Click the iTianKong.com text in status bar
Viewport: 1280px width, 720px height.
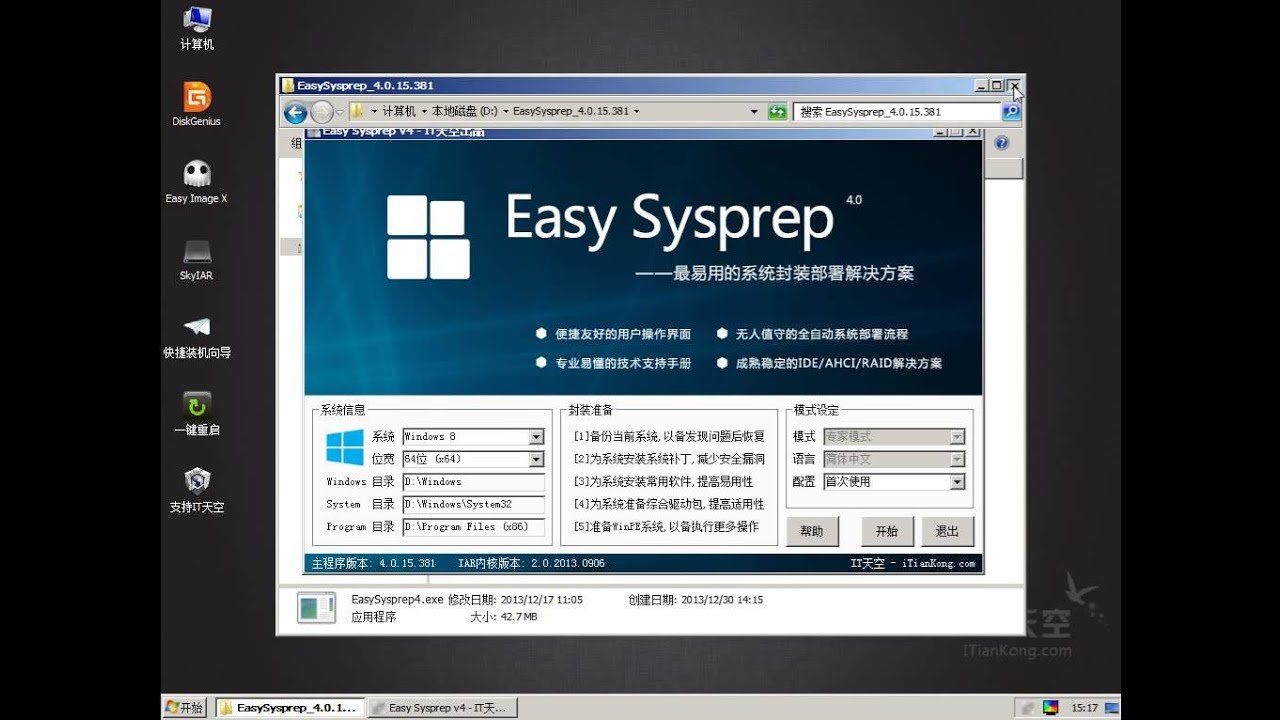coord(938,563)
